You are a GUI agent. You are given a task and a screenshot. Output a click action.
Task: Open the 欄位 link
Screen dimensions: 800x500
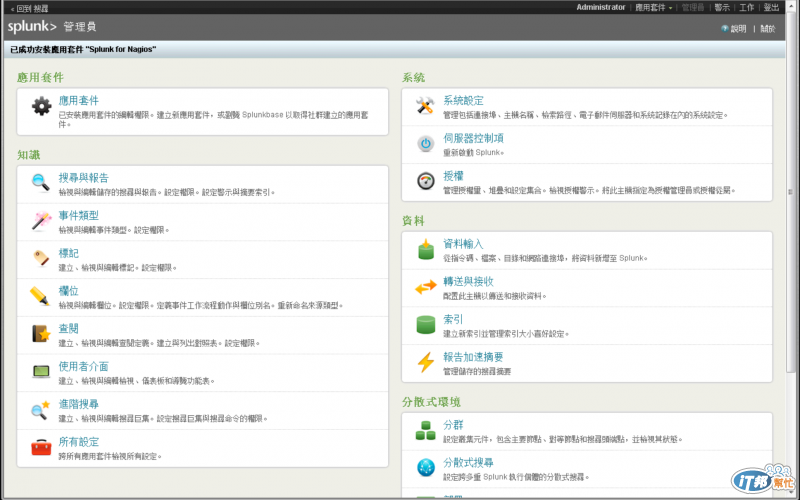coord(68,291)
